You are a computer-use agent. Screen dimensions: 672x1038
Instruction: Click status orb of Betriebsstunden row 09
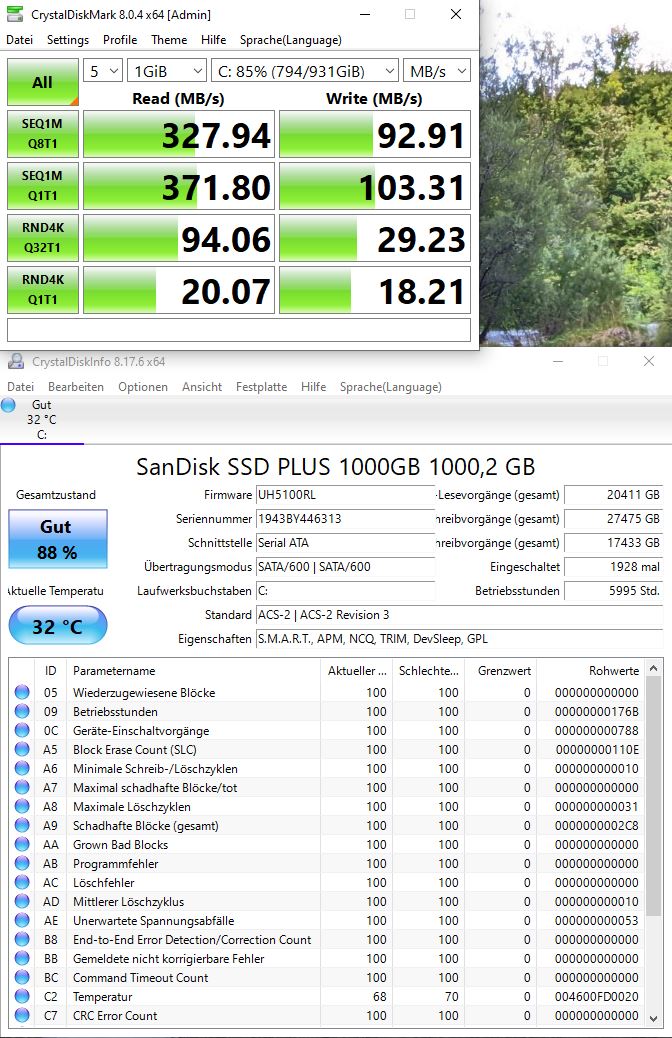pos(22,712)
